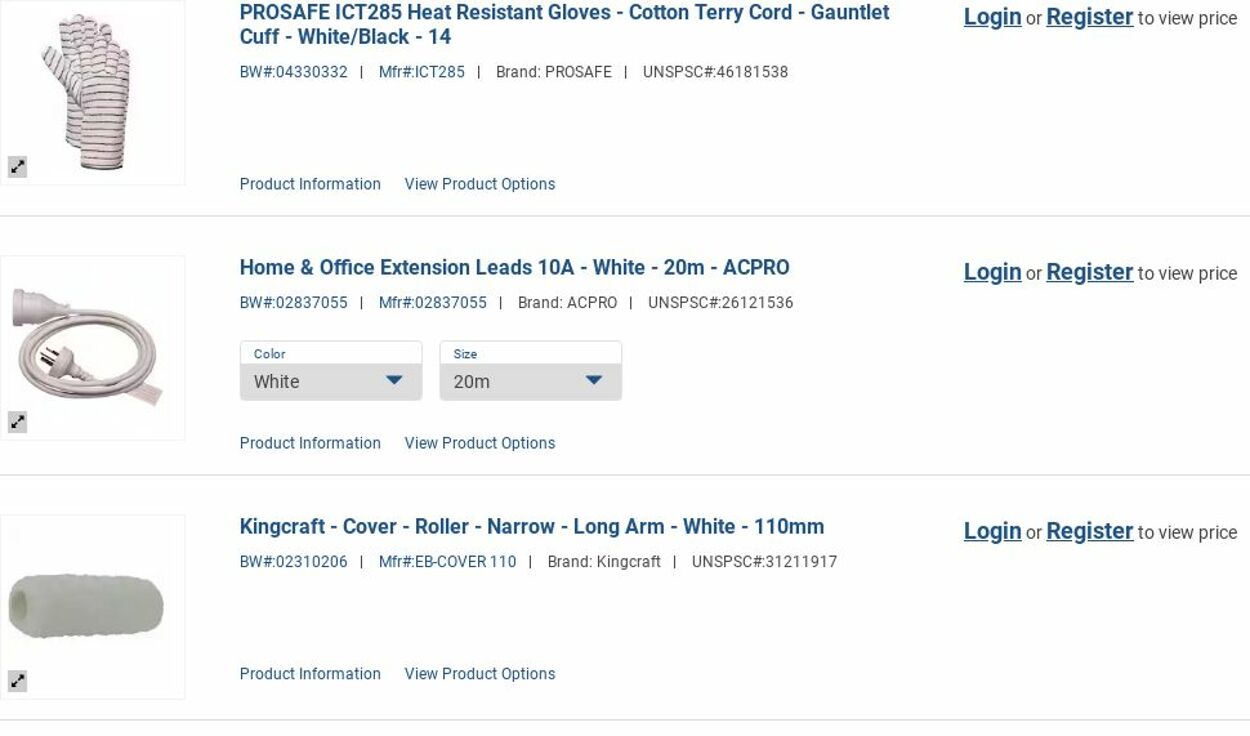View Product Options for PROSAFE gloves

click(479, 184)
